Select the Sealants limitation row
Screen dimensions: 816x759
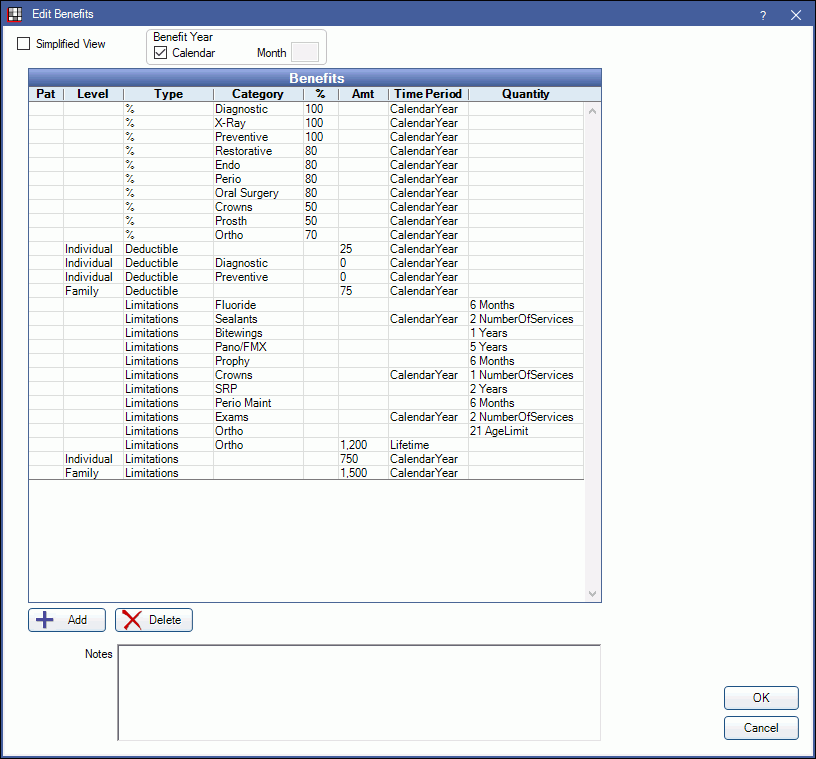pyautogui.click(x=306, y=320)
